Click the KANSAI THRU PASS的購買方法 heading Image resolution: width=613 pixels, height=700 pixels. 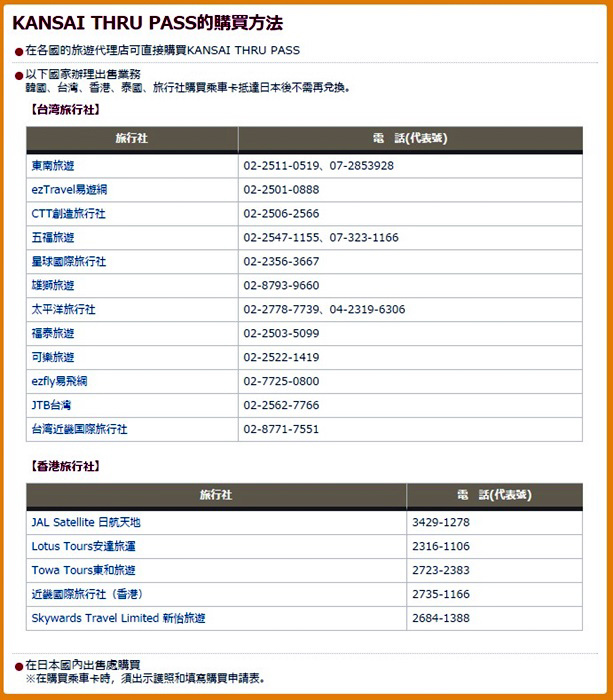coord(147,23)
